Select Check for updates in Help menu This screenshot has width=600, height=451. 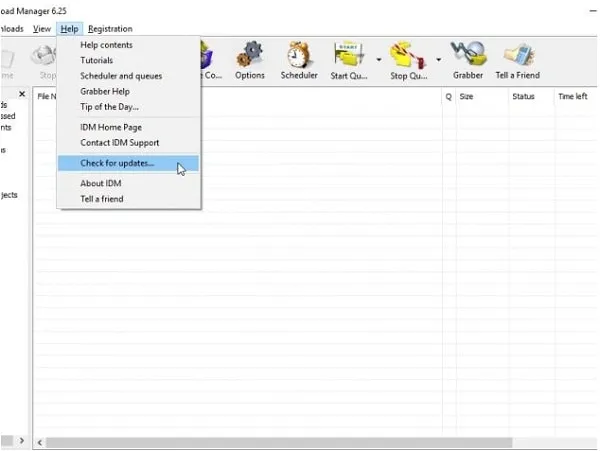(x=117, y=163)
